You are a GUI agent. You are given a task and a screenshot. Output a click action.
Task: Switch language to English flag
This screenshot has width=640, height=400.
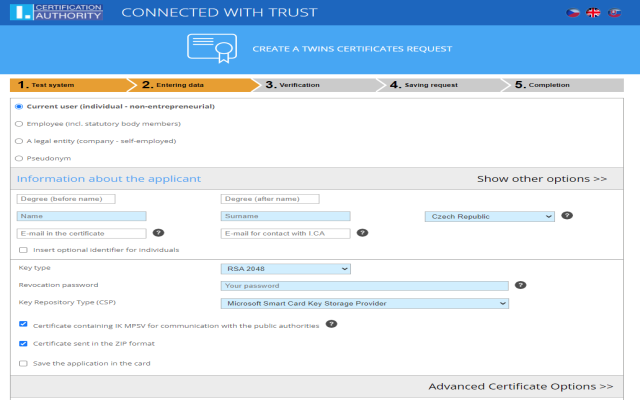[x=593, y=13]
